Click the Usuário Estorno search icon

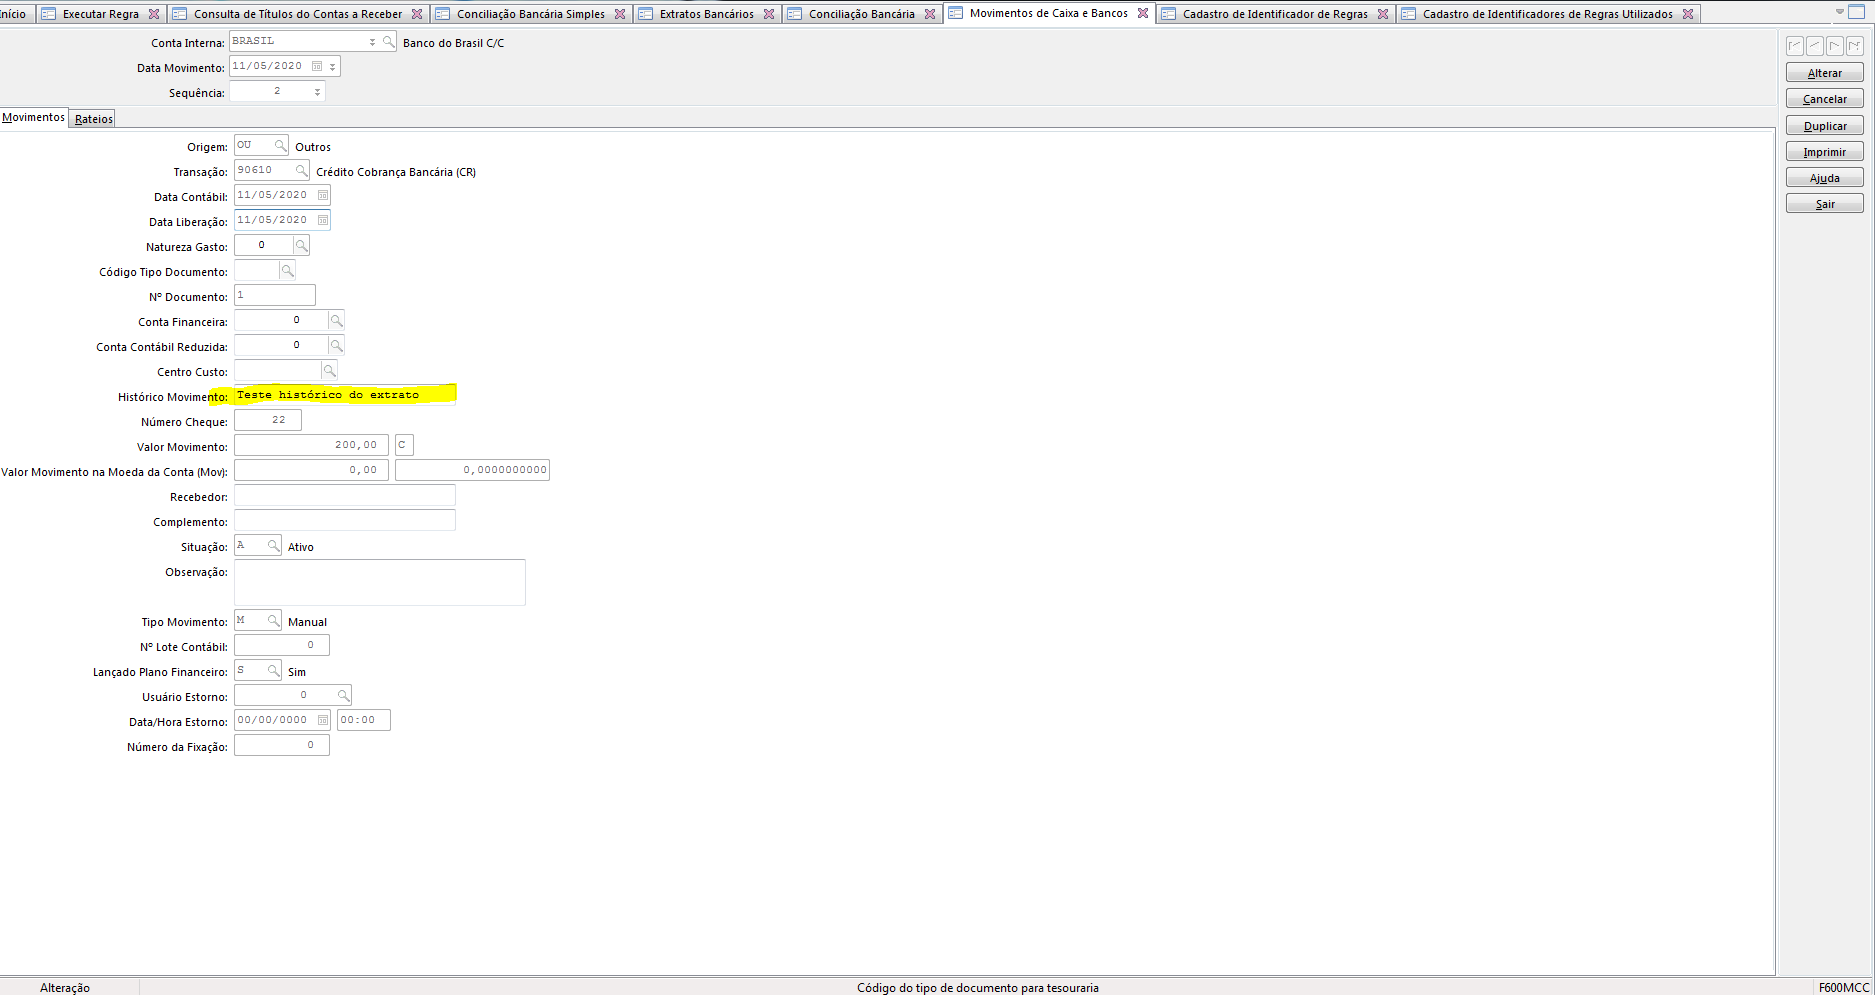pos(343,696)
